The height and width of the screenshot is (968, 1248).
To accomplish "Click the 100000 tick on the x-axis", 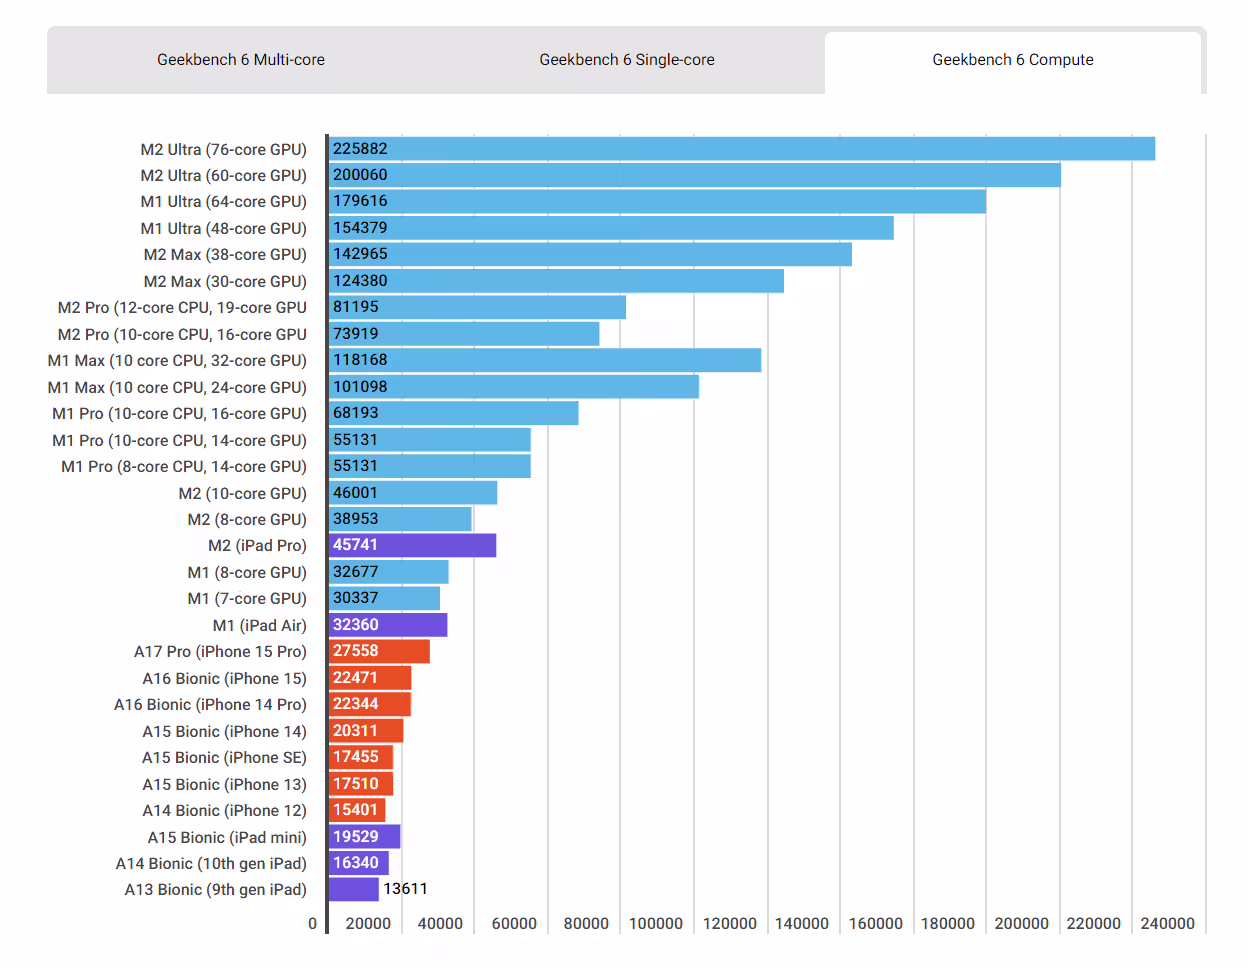I will [x=656, y=924].
